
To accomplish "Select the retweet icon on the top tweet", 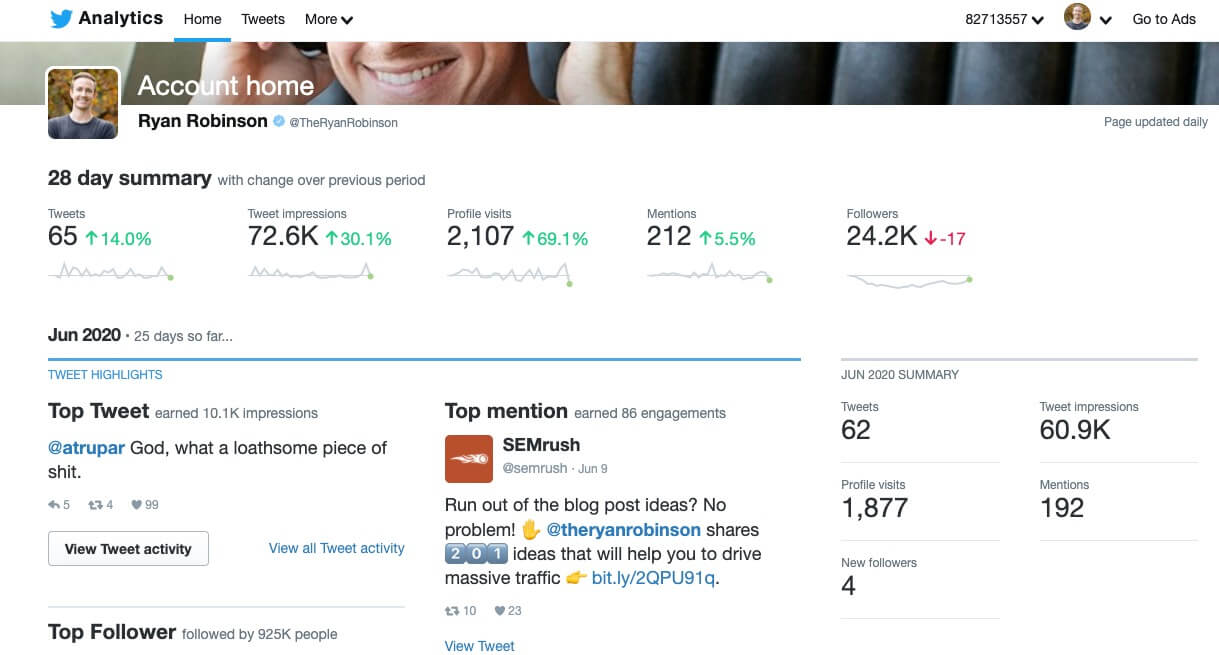I will [x=94, y=504].
